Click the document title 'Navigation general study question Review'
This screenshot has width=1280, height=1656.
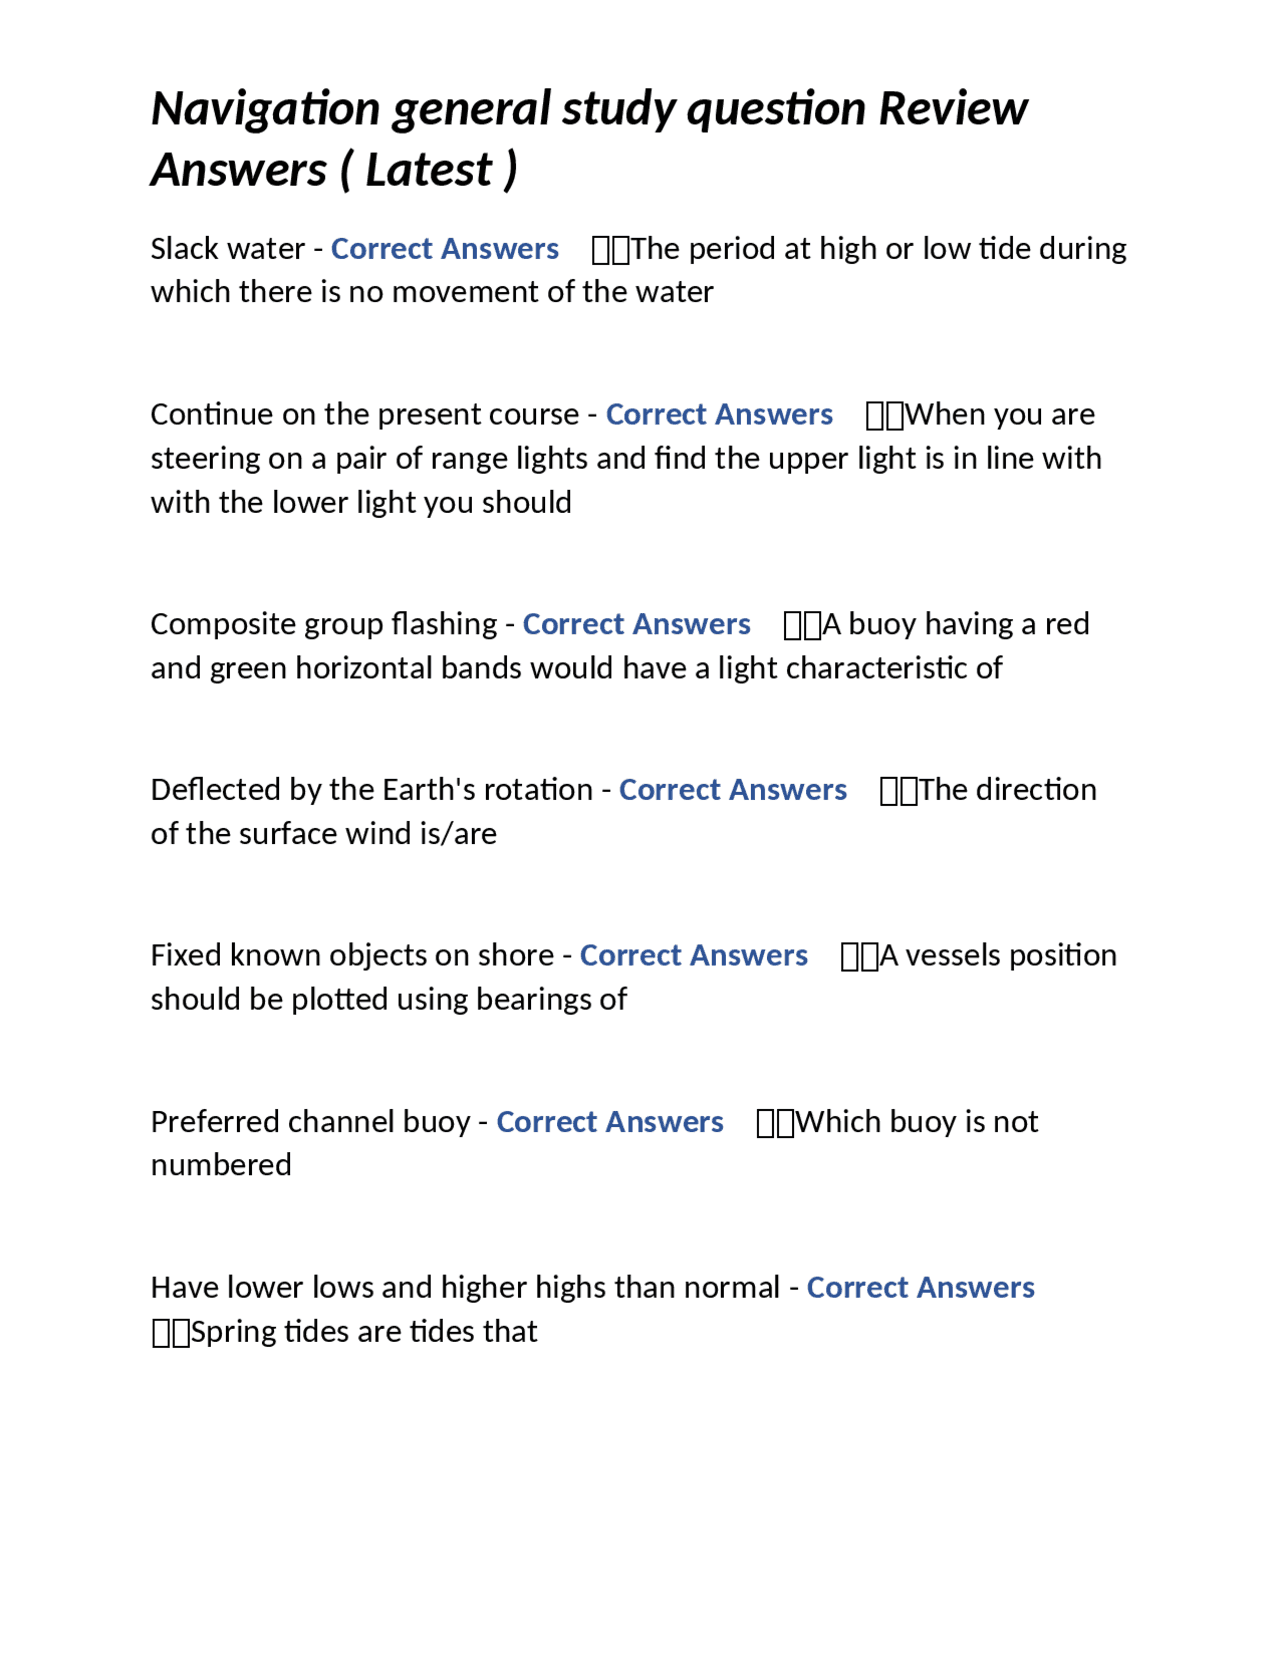pyautogui.click(x=588, y=109)
